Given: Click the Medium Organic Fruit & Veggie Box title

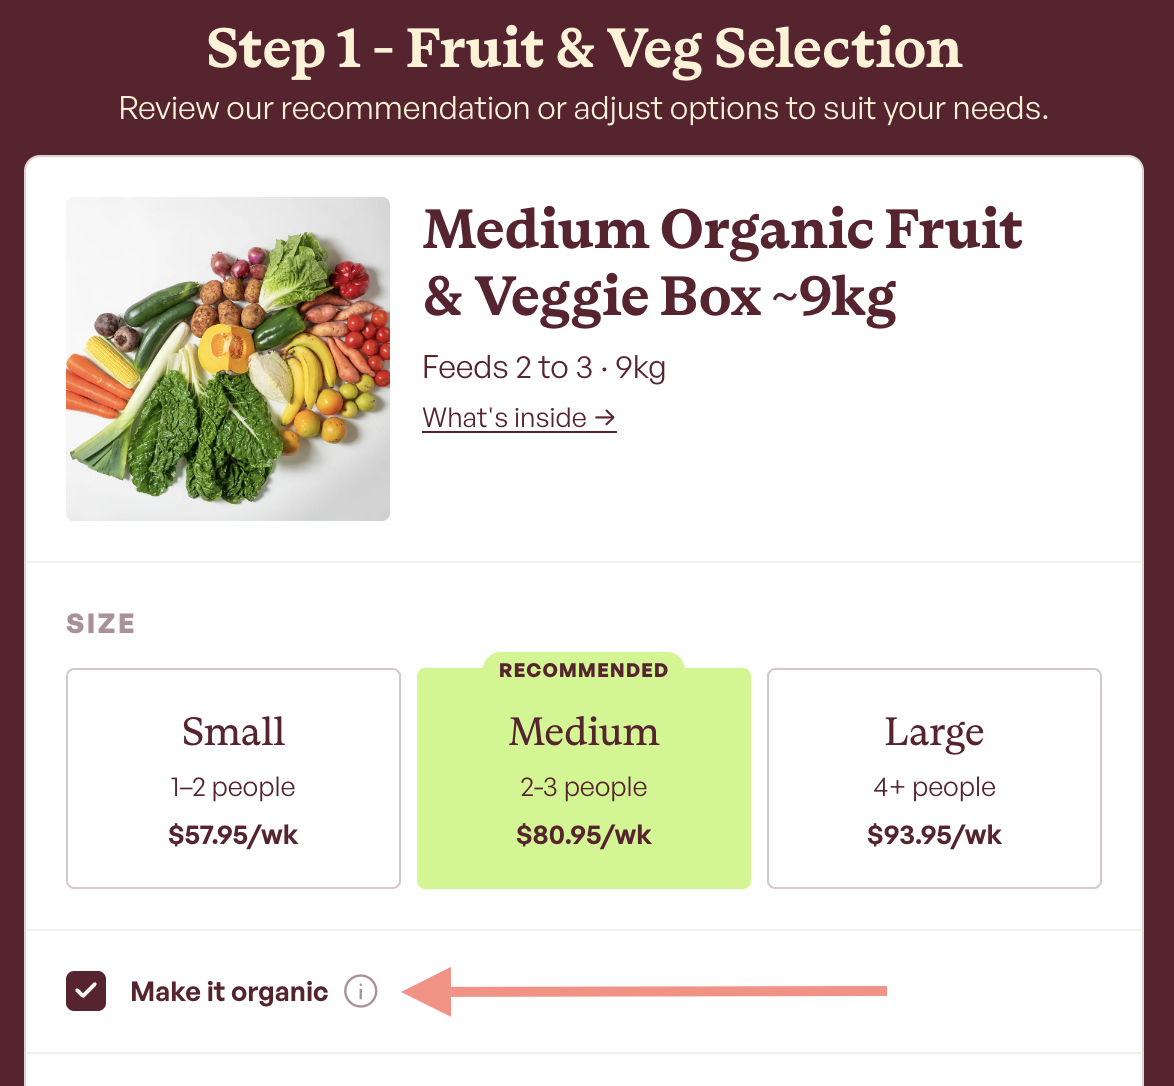Looking at the screenshot, I should (723, 264).
